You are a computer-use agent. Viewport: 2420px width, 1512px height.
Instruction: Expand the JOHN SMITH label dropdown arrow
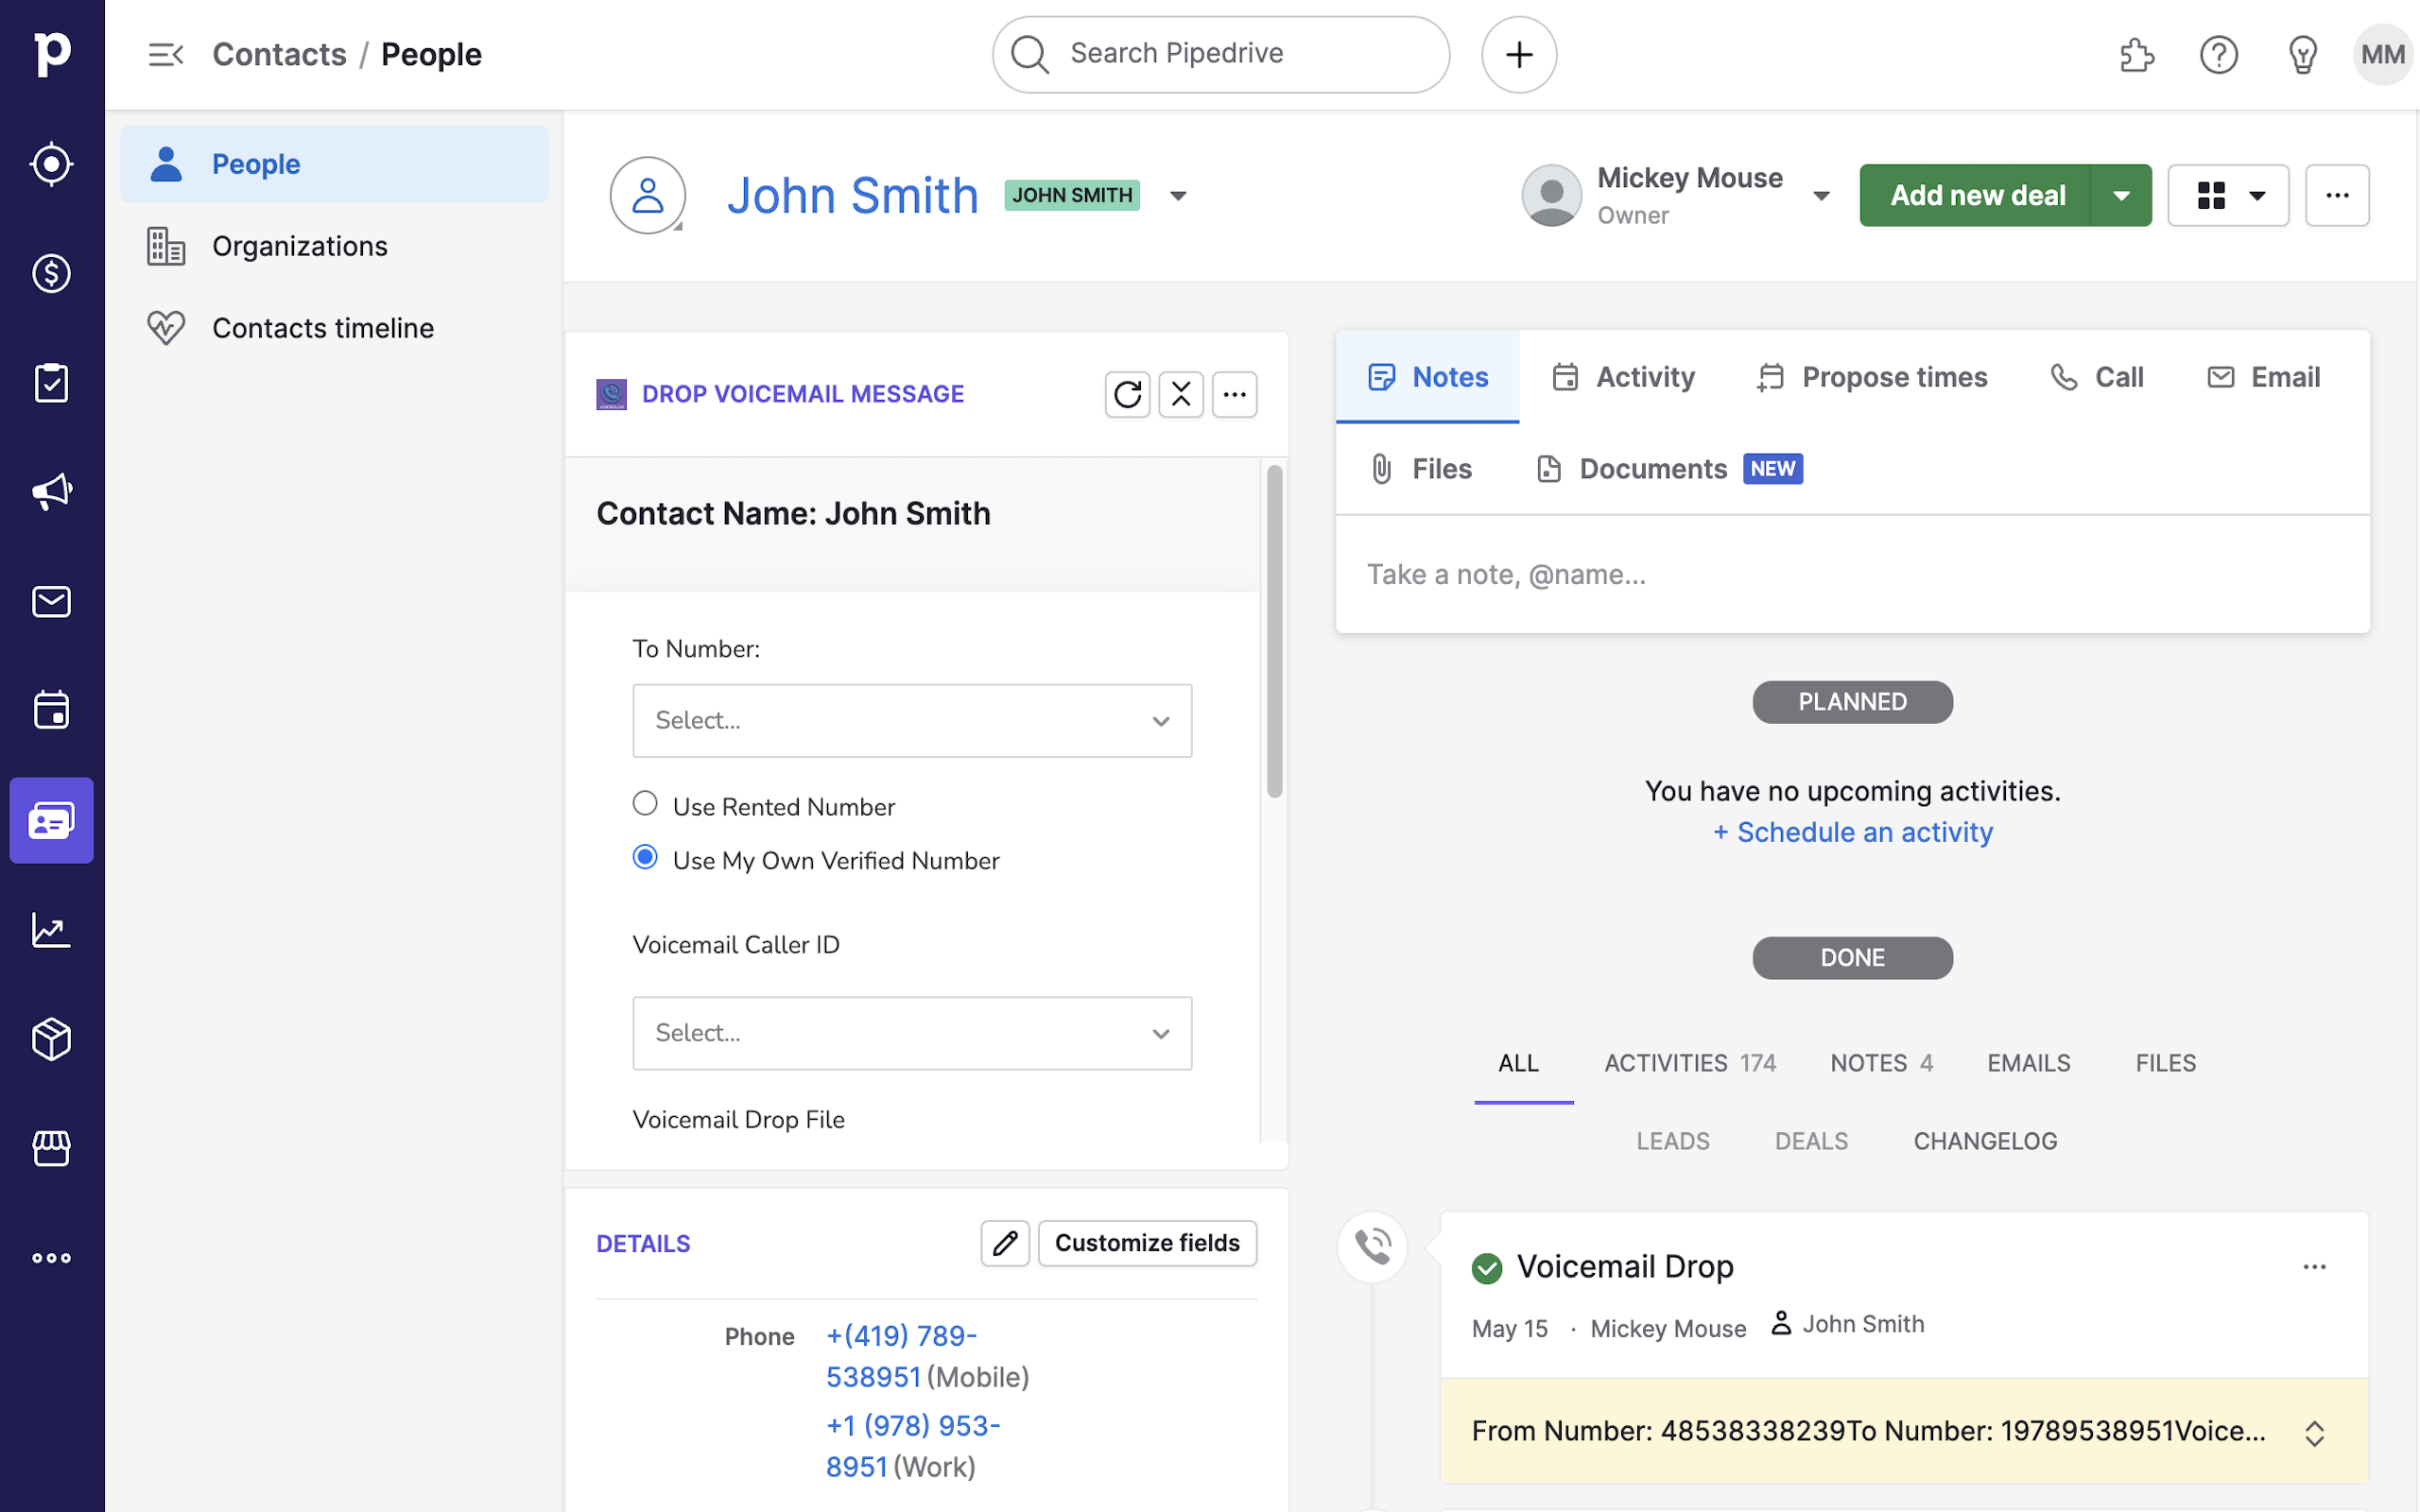pyautogui.click(x=1178, y=195)
